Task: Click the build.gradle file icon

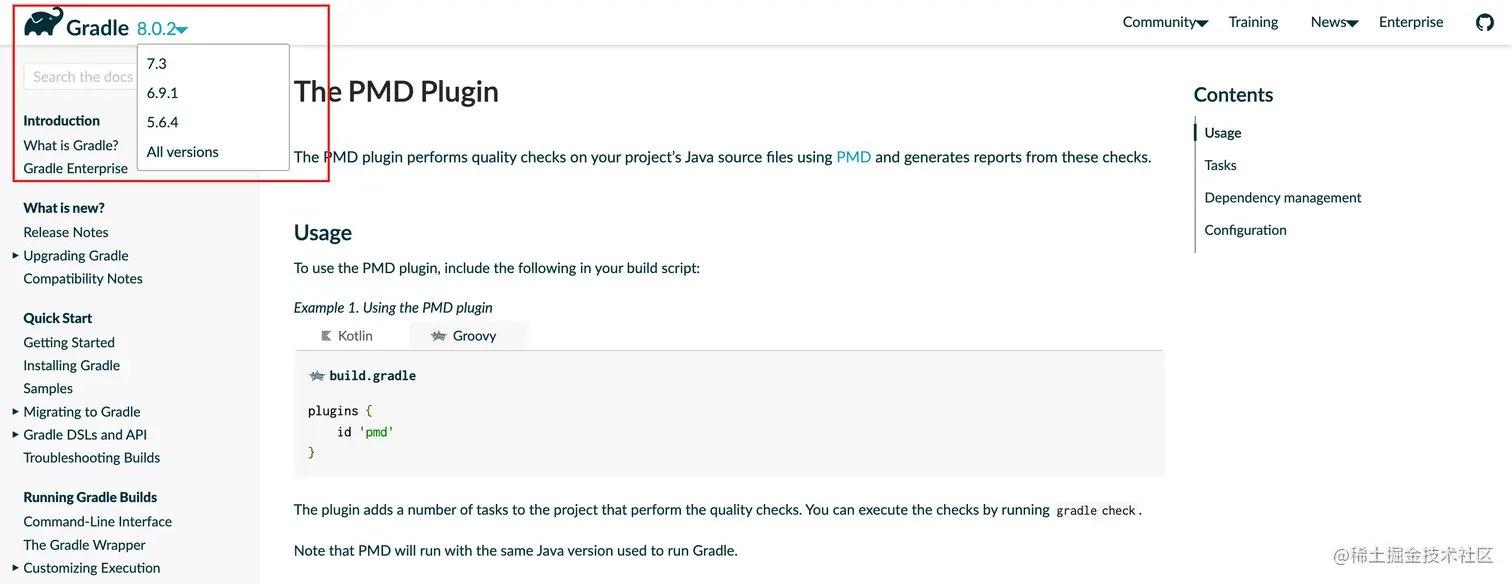Action: pos(317,376)
